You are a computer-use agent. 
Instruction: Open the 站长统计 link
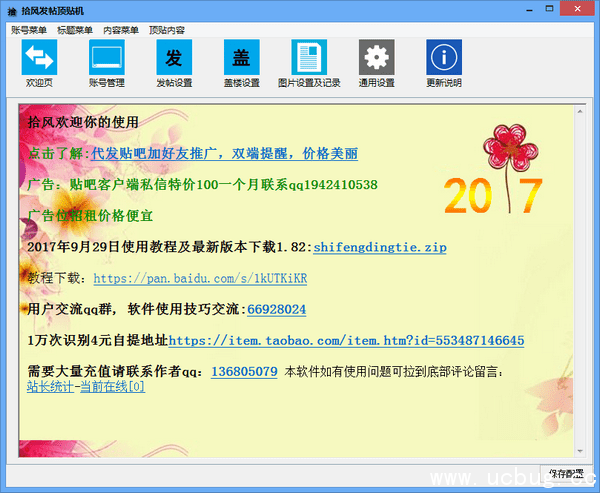(50, 387)
